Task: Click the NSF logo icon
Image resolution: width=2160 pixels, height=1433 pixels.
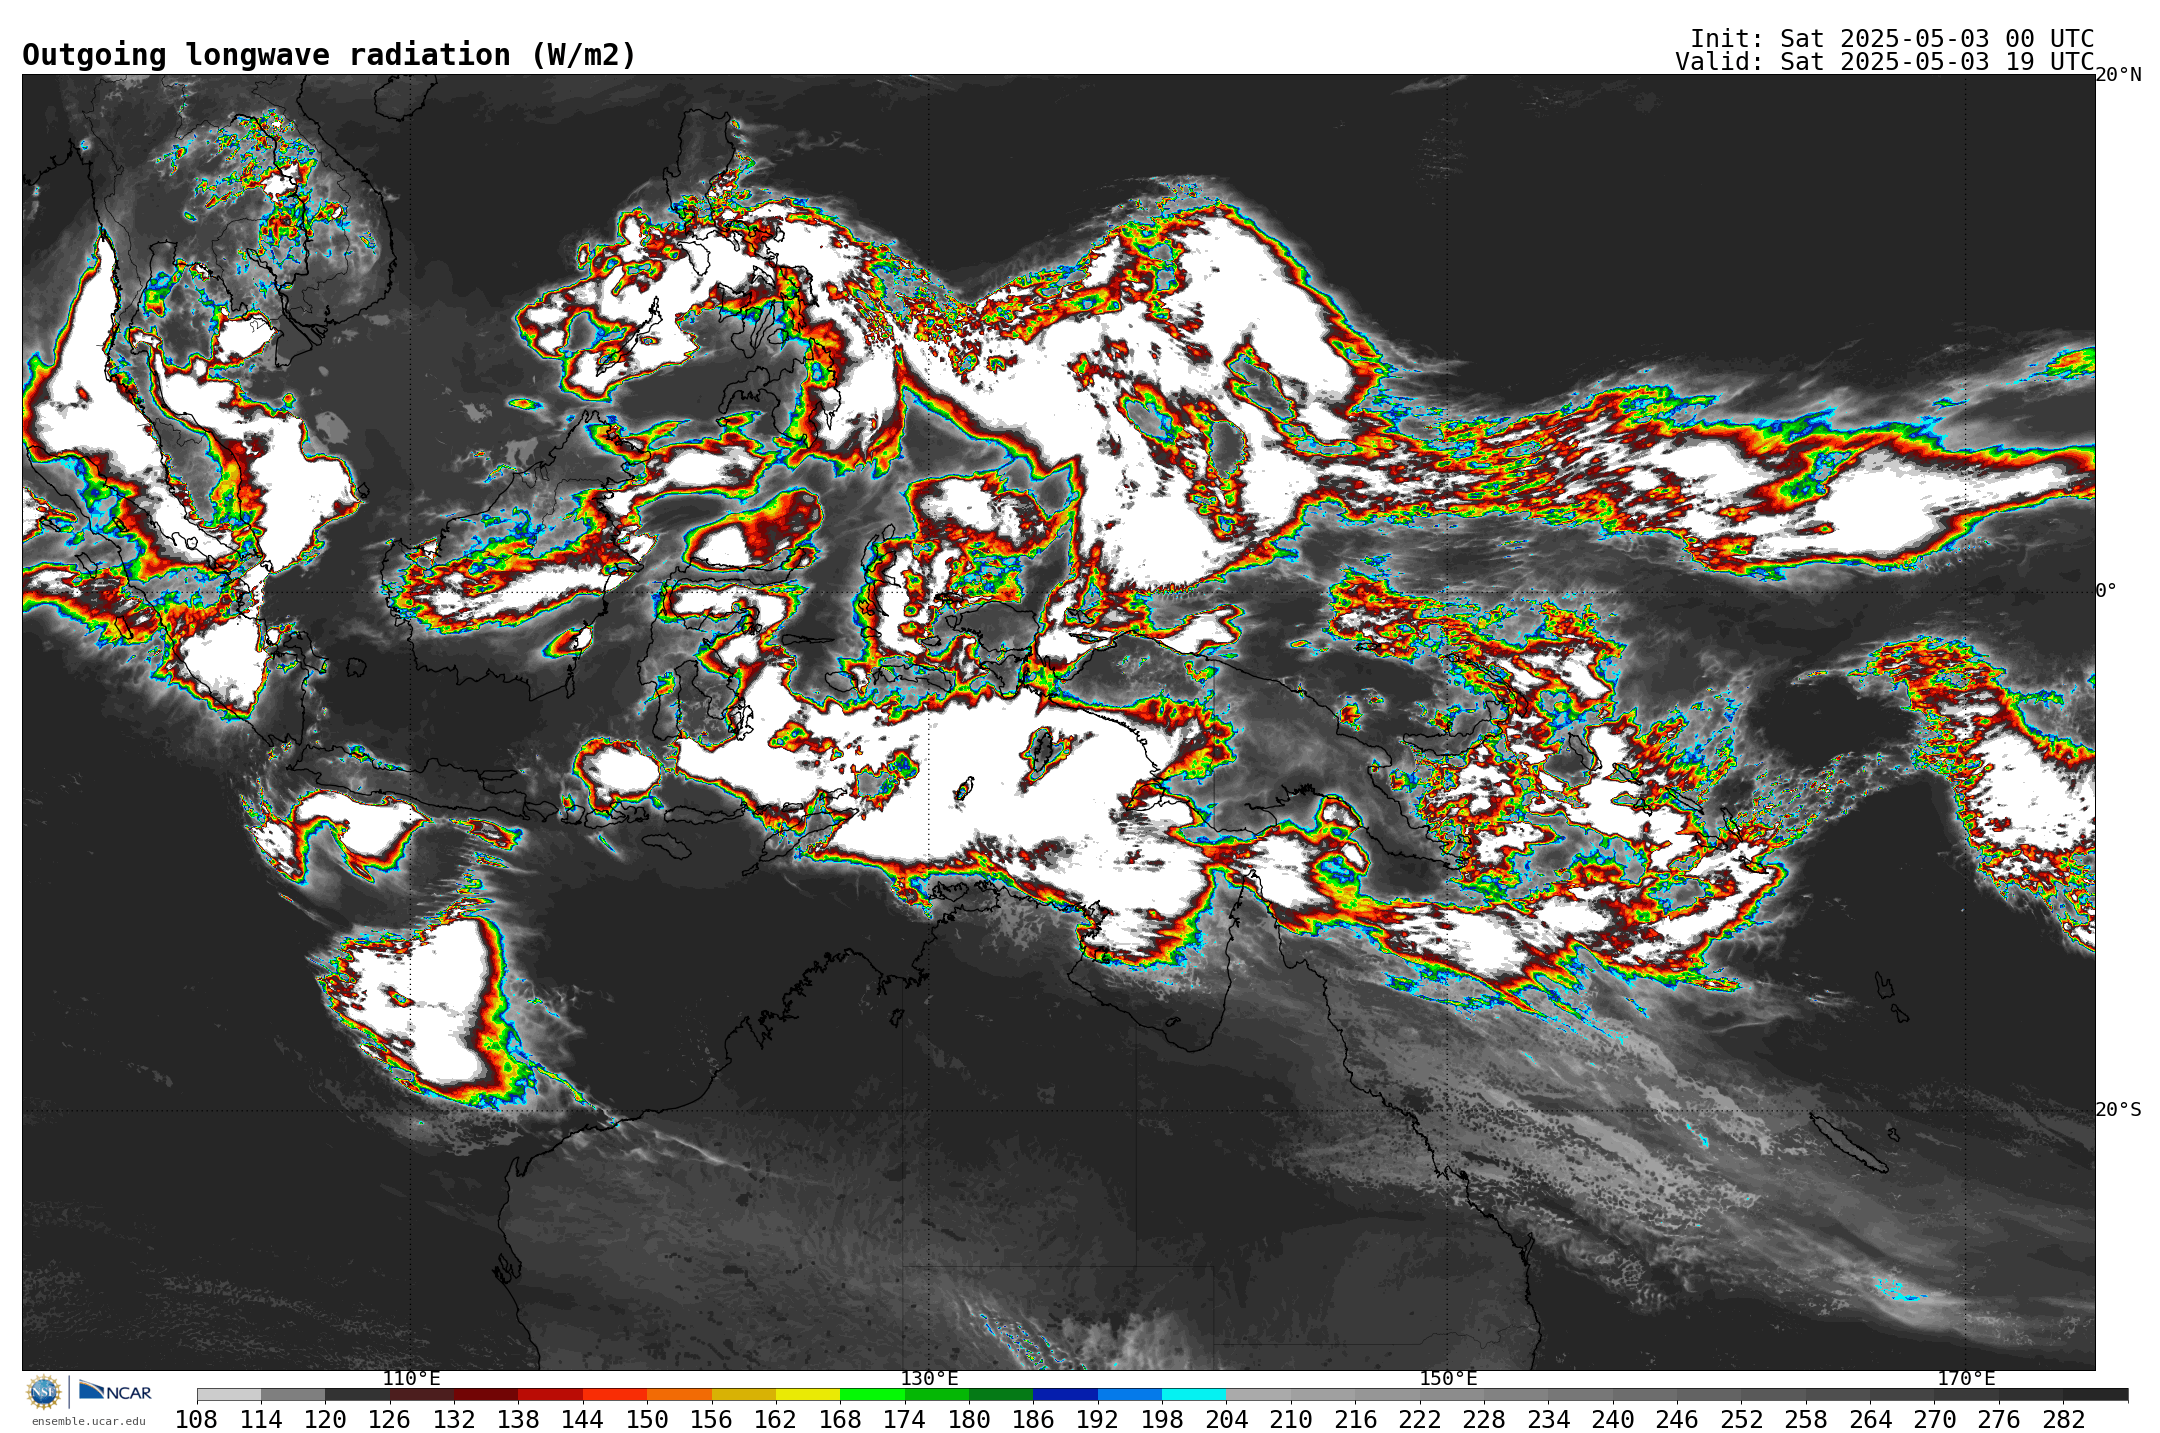Action: [x=44, y=1391]
